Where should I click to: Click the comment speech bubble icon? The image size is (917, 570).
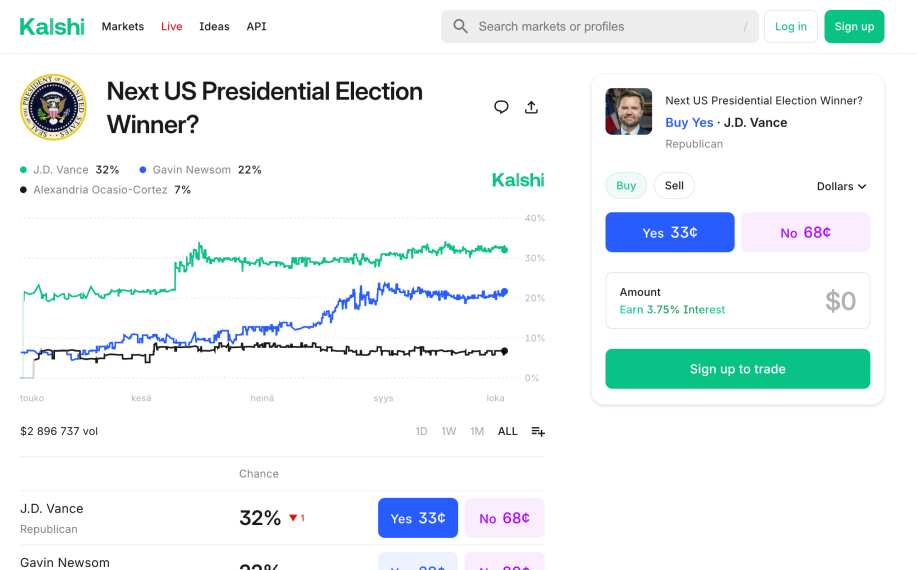[501, 107]
